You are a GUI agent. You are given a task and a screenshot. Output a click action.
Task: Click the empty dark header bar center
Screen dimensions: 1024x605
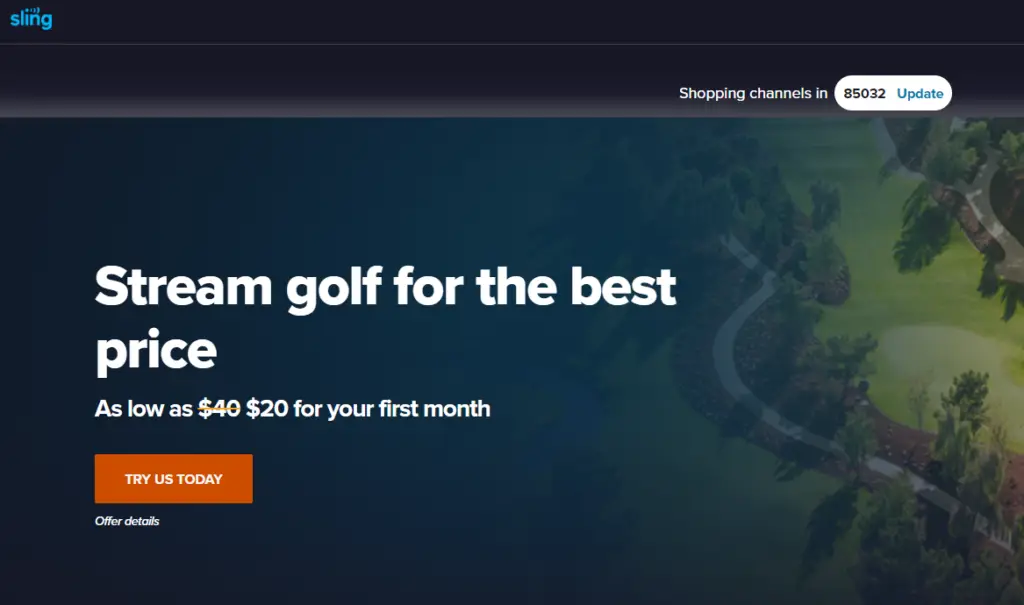[512, 22]
